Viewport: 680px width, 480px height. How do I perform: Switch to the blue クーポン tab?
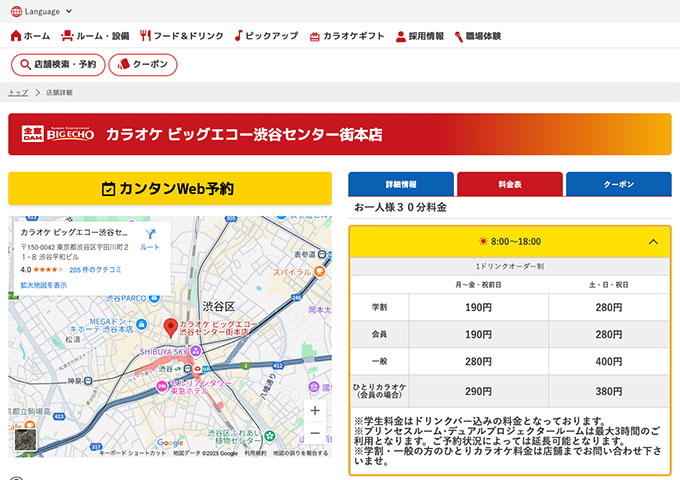pos(618,184)
